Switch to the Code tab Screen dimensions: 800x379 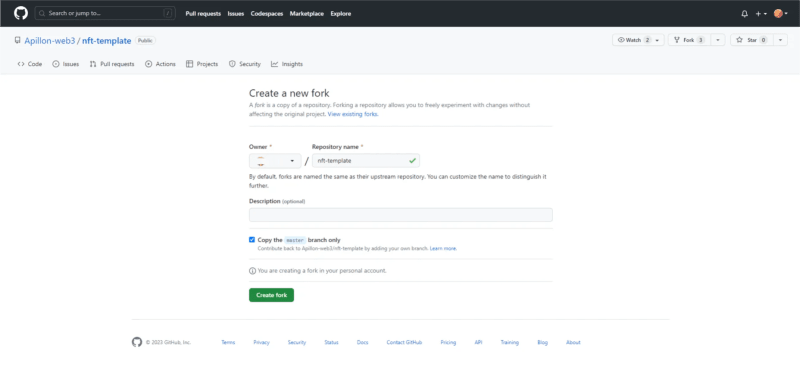click(30, 64)
